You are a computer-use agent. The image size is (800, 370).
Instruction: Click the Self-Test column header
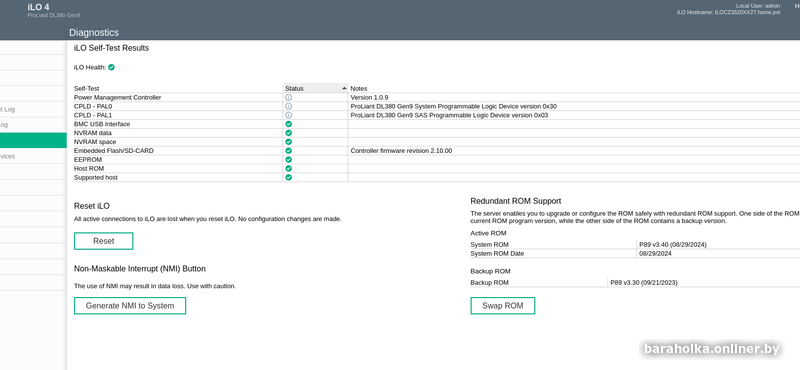tap(86, 88)
